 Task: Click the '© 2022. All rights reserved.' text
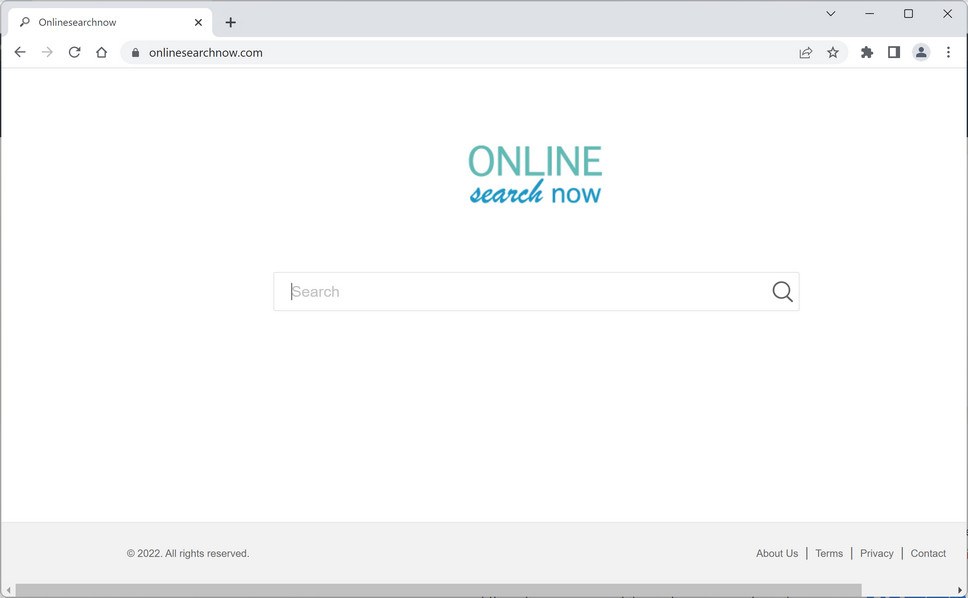click(x=188, y=554)
